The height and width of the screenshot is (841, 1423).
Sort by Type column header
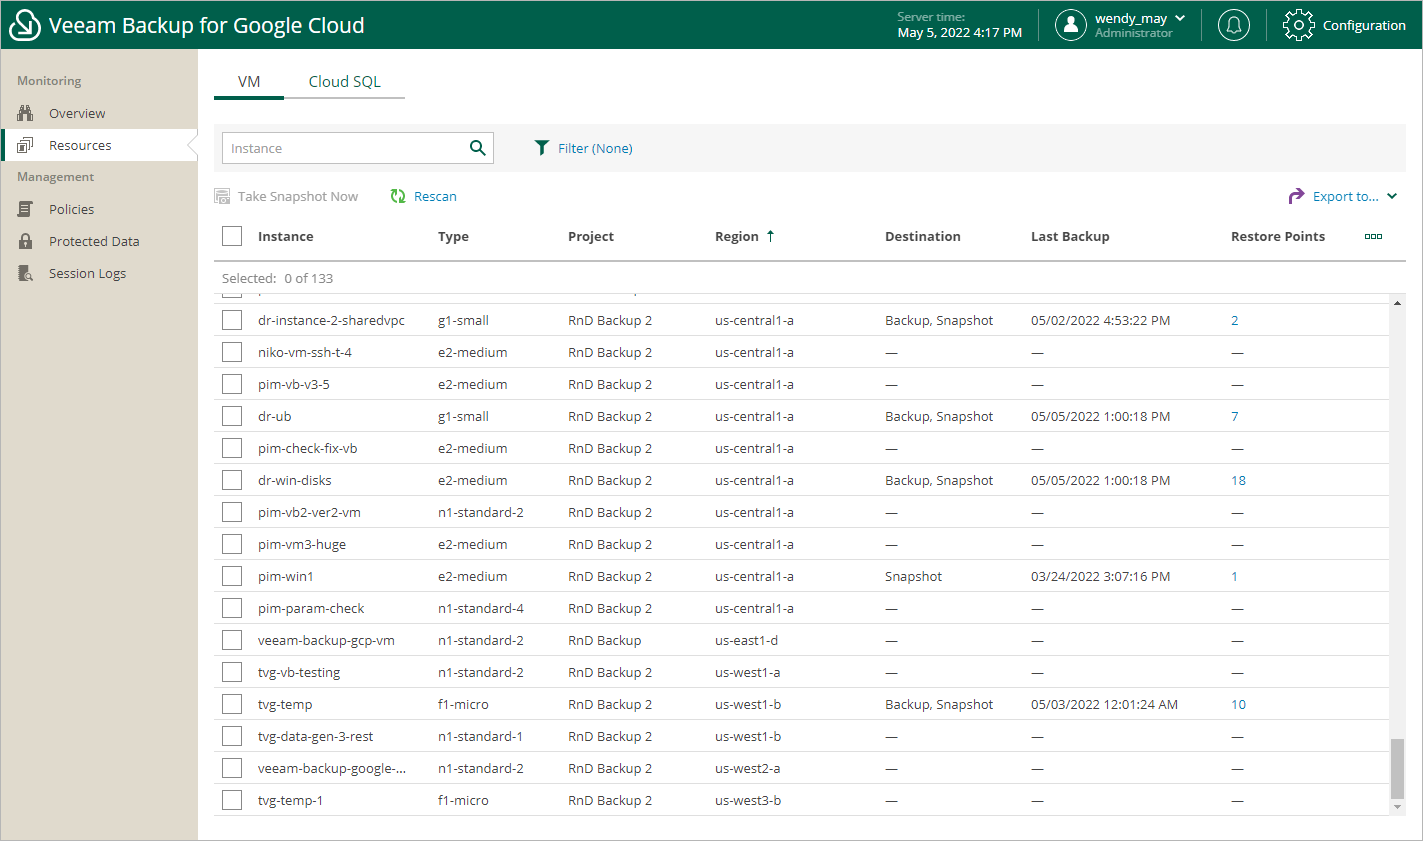pos(453,236)
